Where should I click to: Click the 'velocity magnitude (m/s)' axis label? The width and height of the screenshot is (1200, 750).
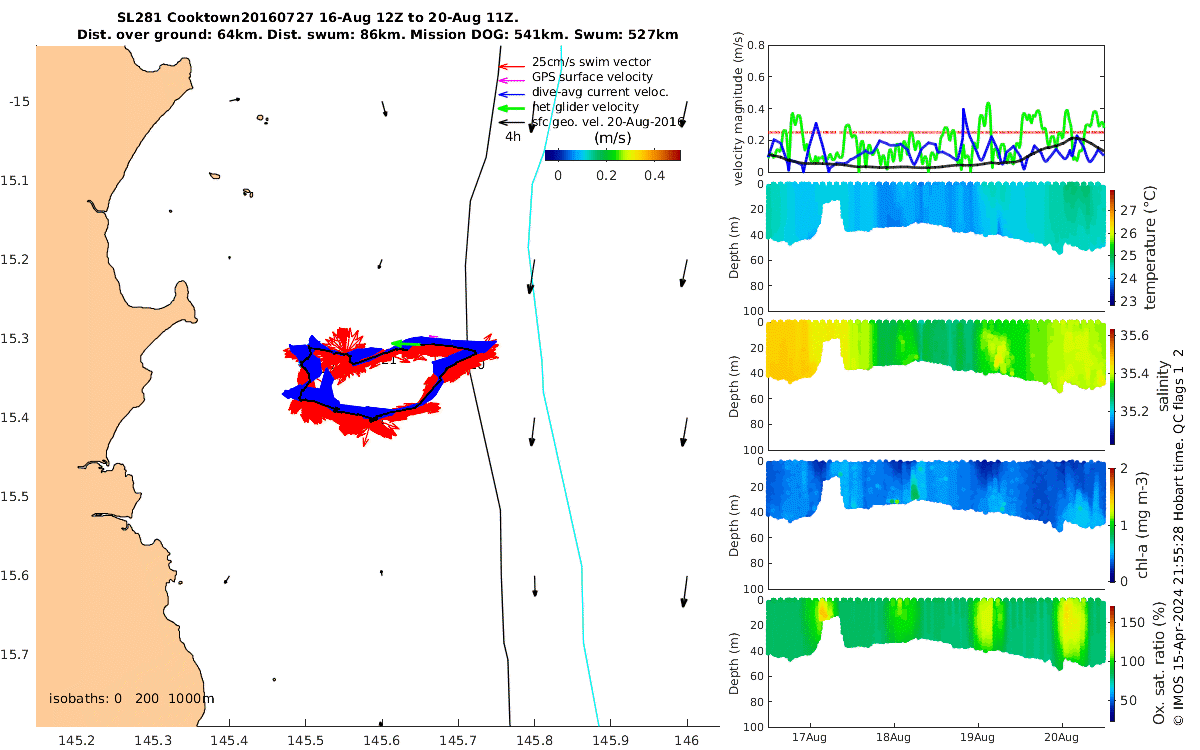[739, 109]
